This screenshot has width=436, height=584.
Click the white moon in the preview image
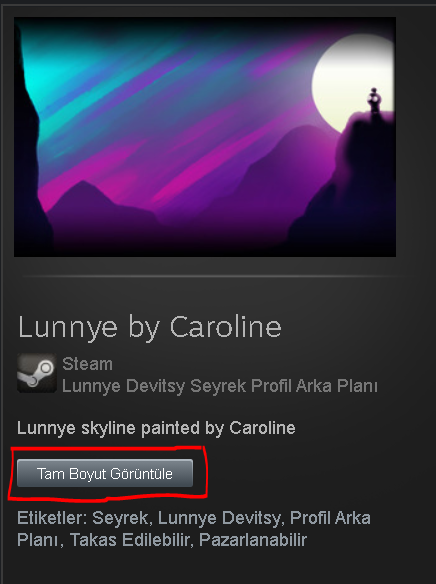coord(350,82)
